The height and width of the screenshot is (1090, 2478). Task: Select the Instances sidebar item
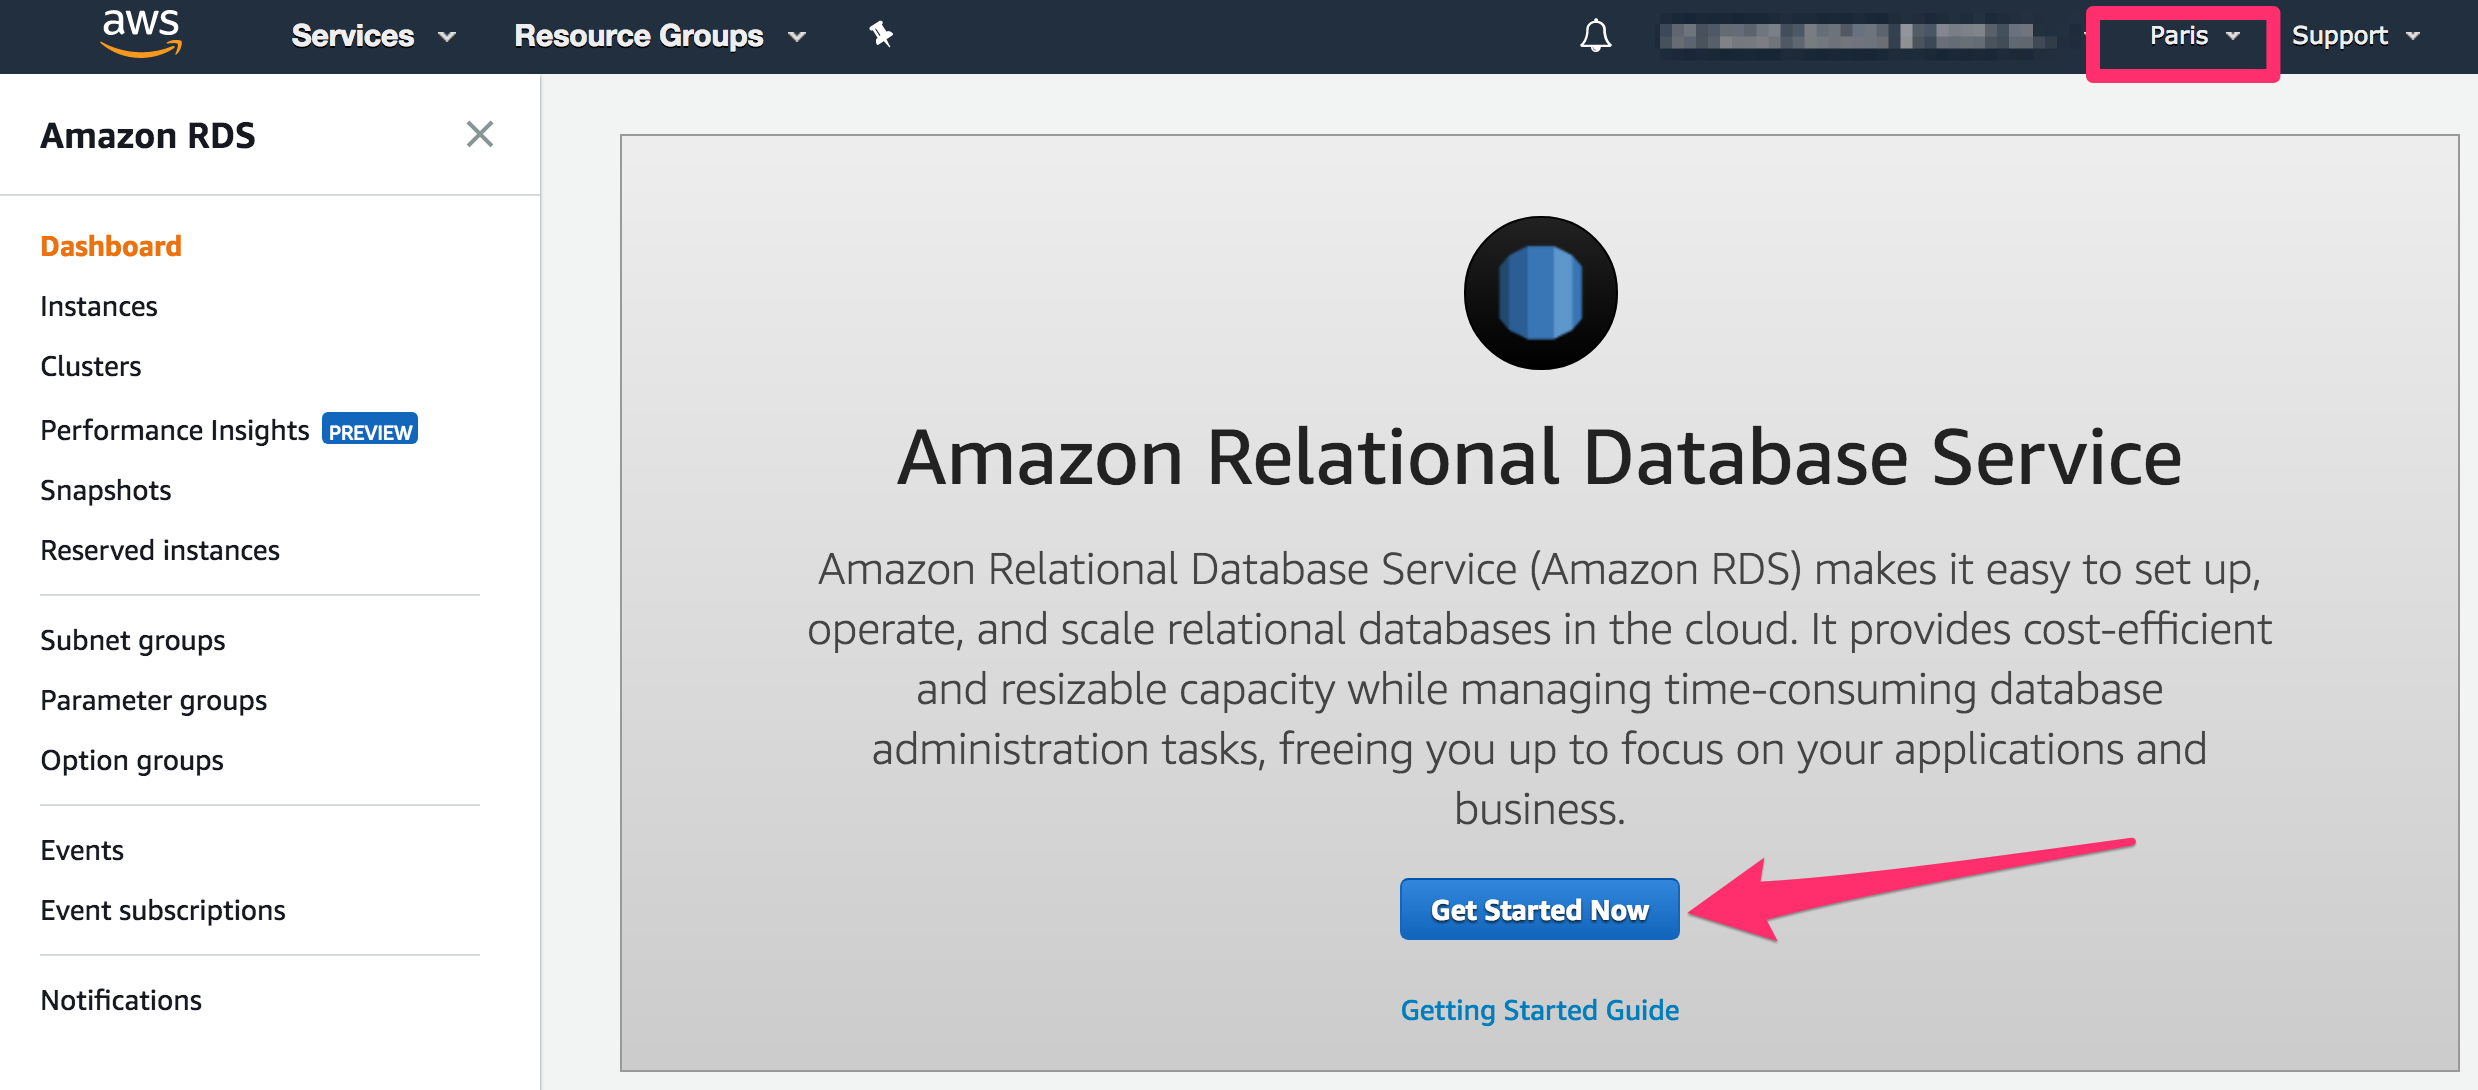coord(98,306)
